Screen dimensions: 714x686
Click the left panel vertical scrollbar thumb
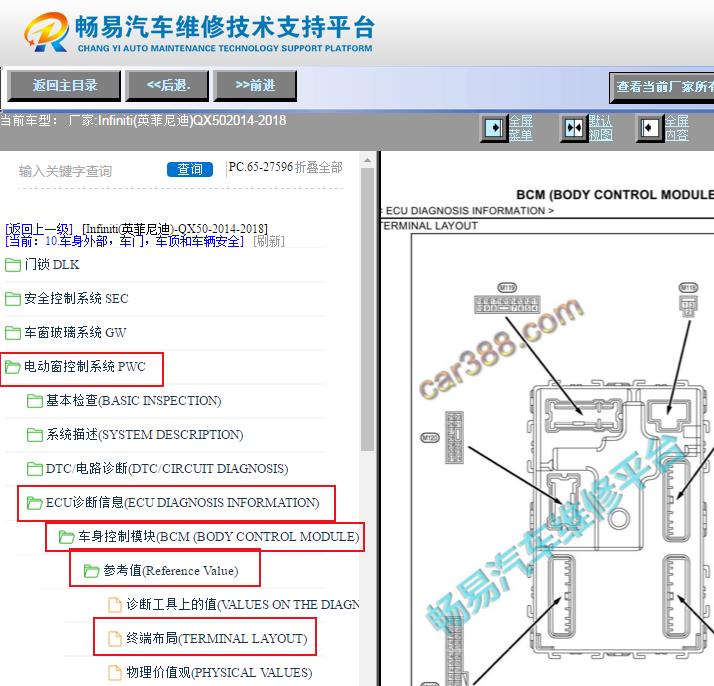367,310
